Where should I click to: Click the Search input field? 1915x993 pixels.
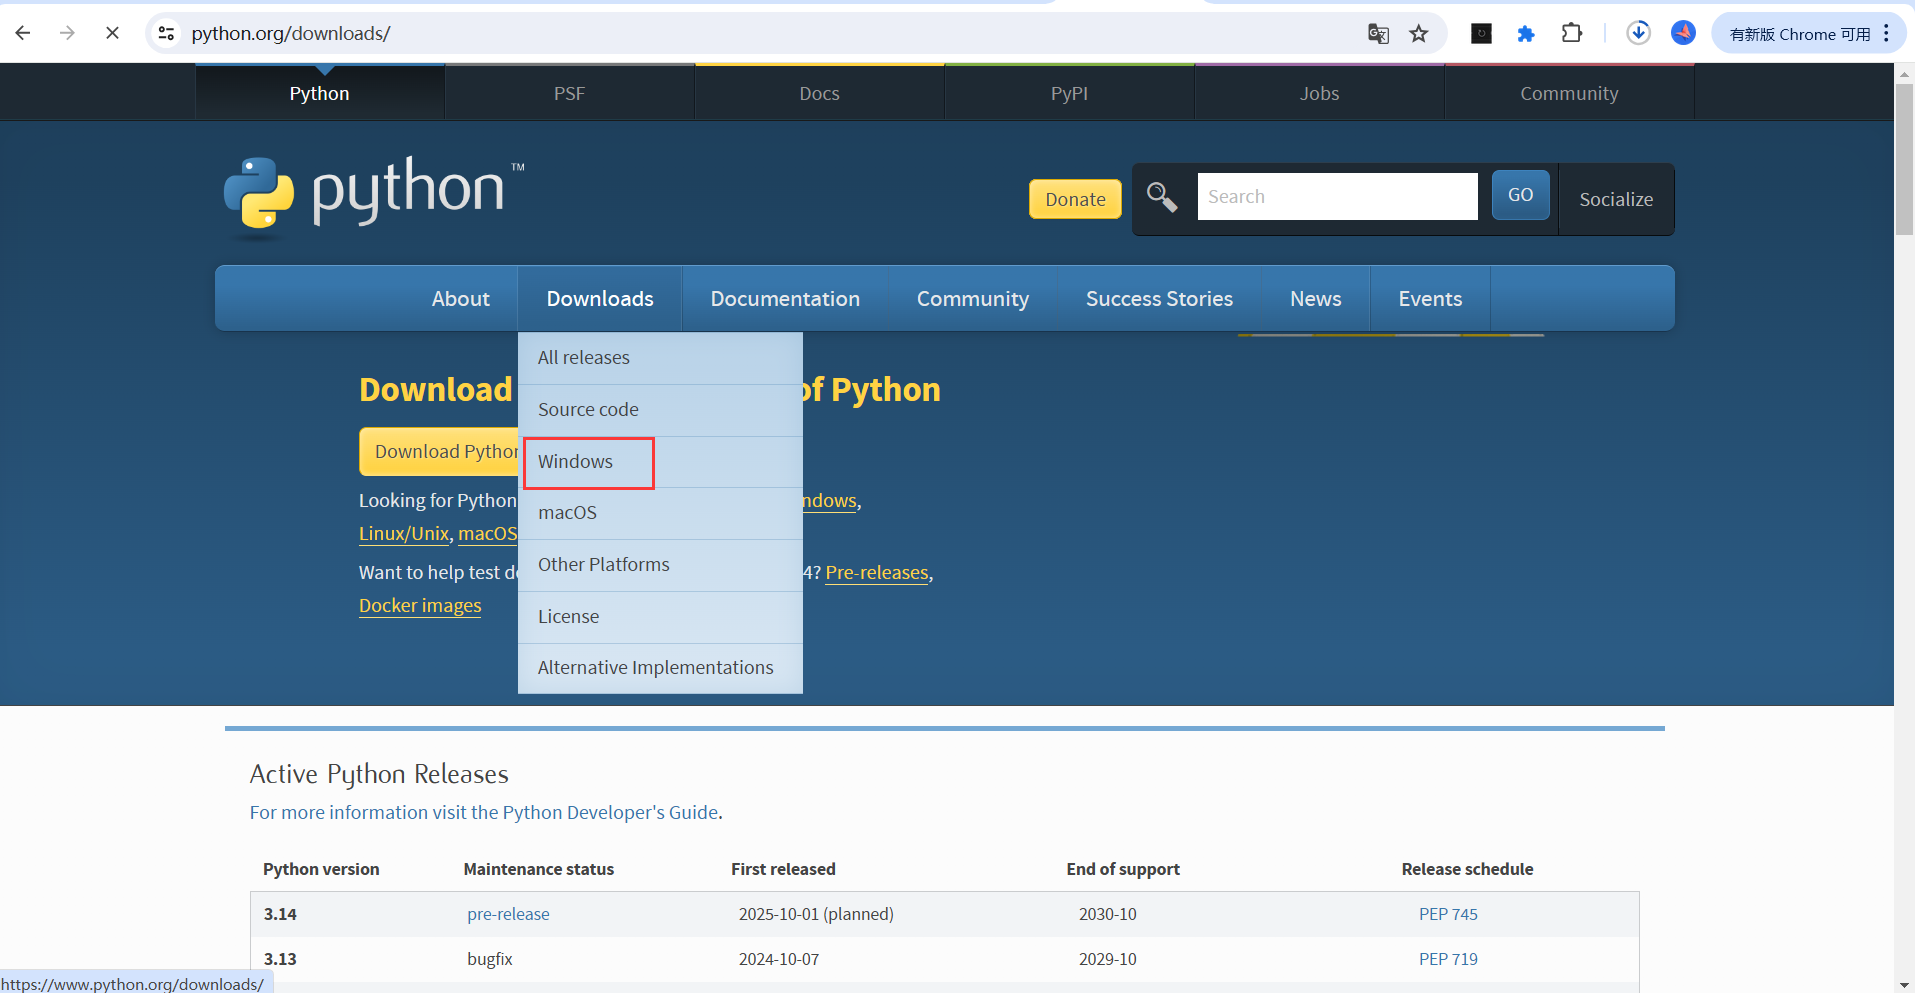pyautogui.click(x=1337, y=196)
